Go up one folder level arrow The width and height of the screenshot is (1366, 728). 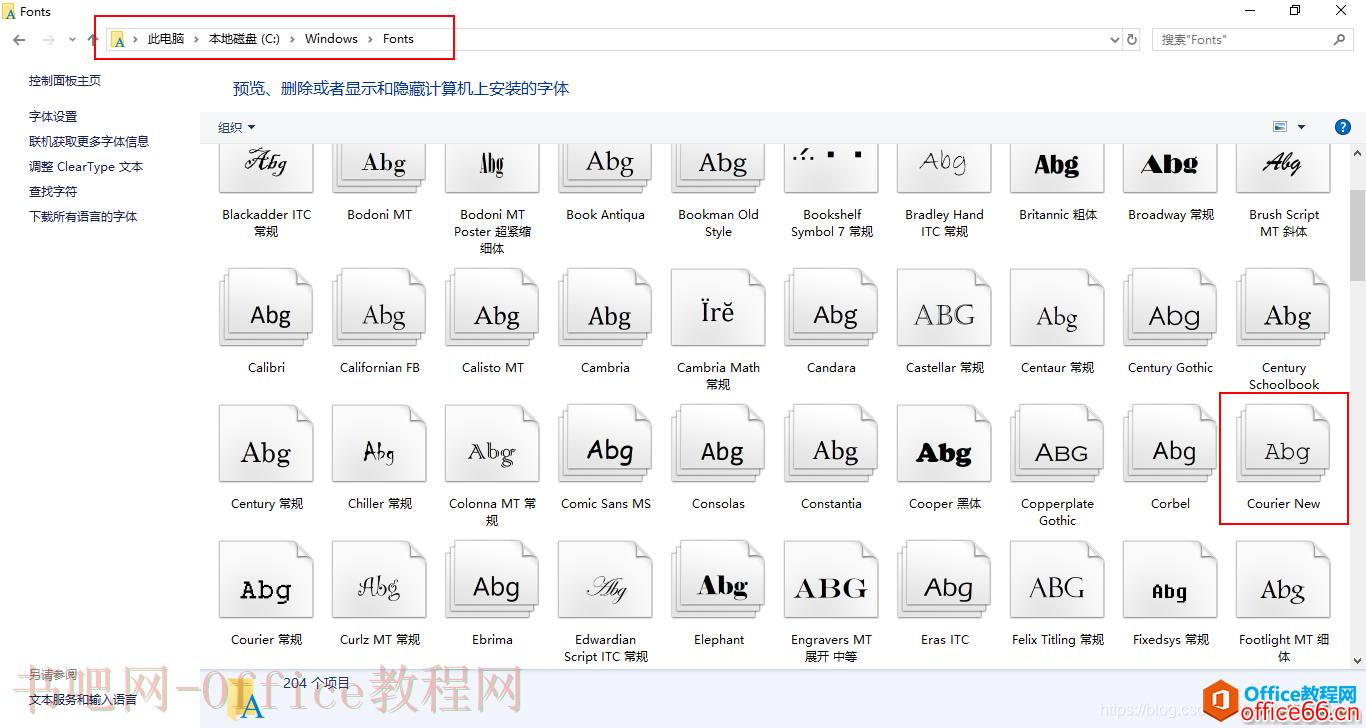coord(93,40)
